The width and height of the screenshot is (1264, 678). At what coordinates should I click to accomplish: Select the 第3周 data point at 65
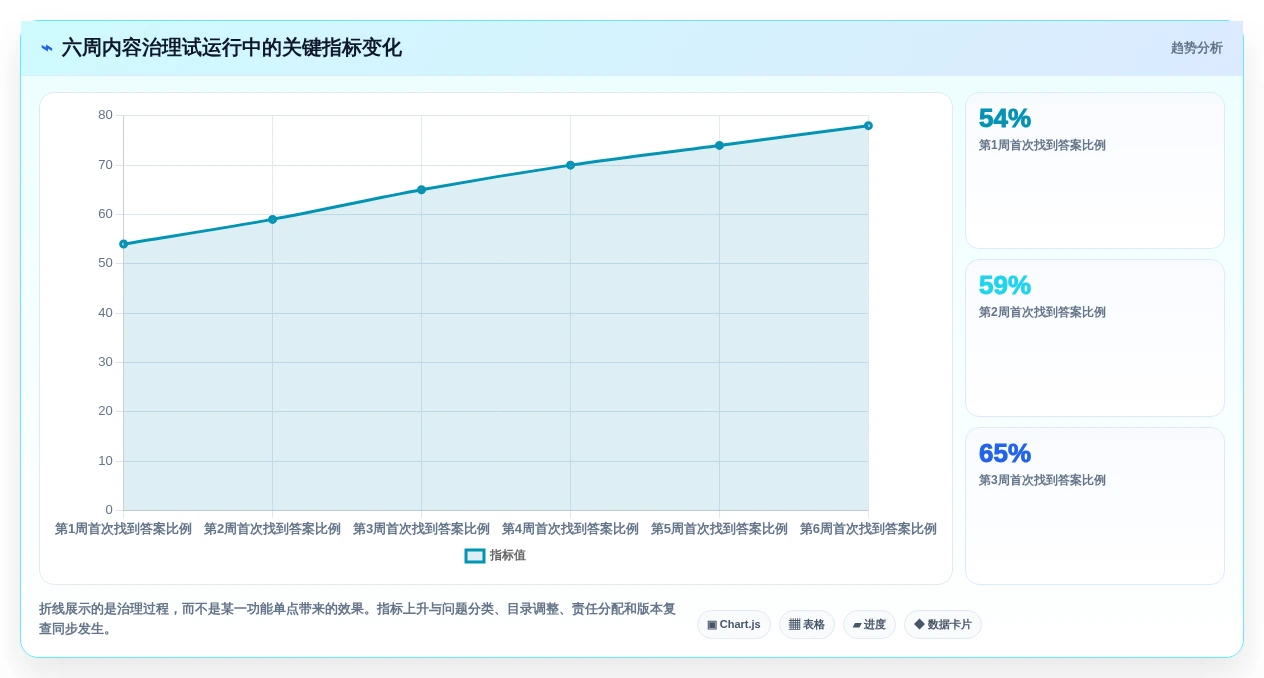tap(421, 190)
